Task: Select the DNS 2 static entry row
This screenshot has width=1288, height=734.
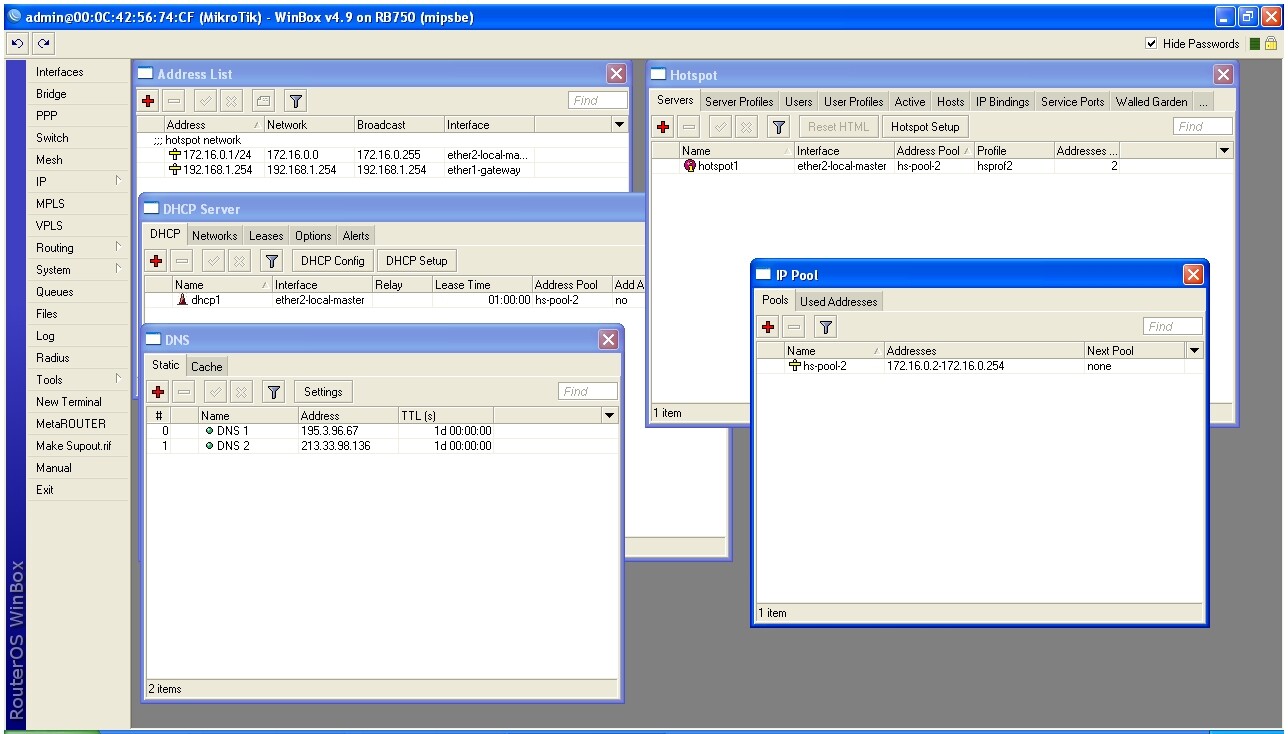Action: [383, 446]
